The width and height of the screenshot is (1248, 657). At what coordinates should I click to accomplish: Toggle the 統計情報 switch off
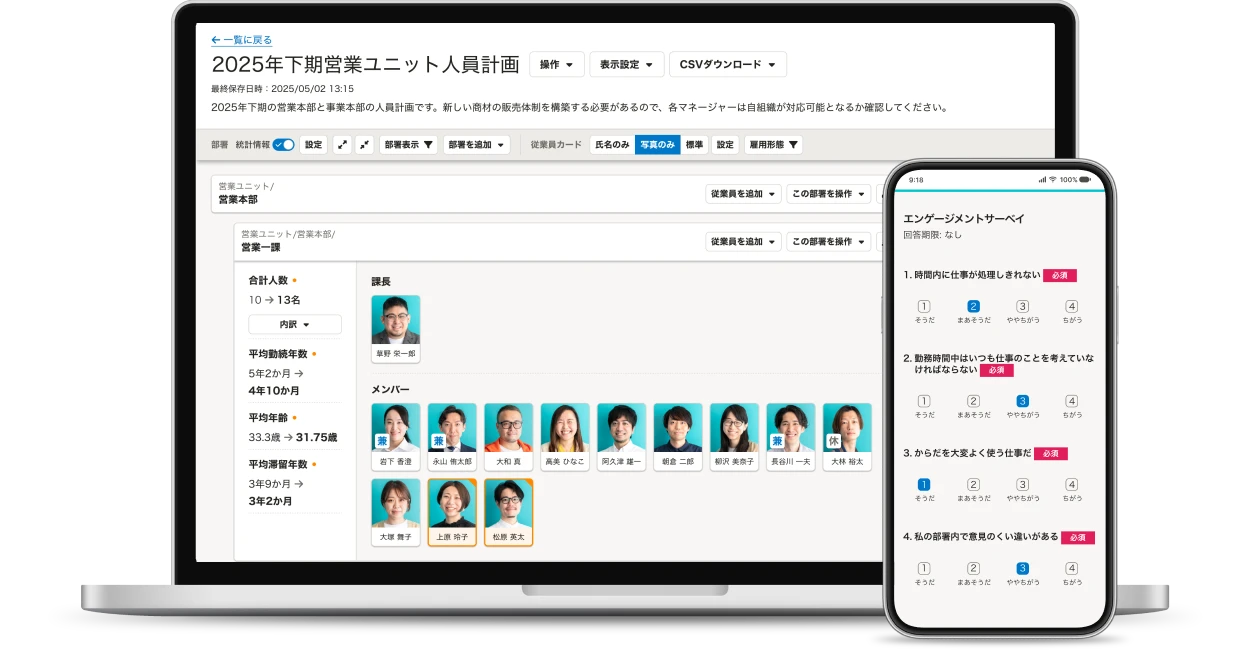tap(283, 145)
